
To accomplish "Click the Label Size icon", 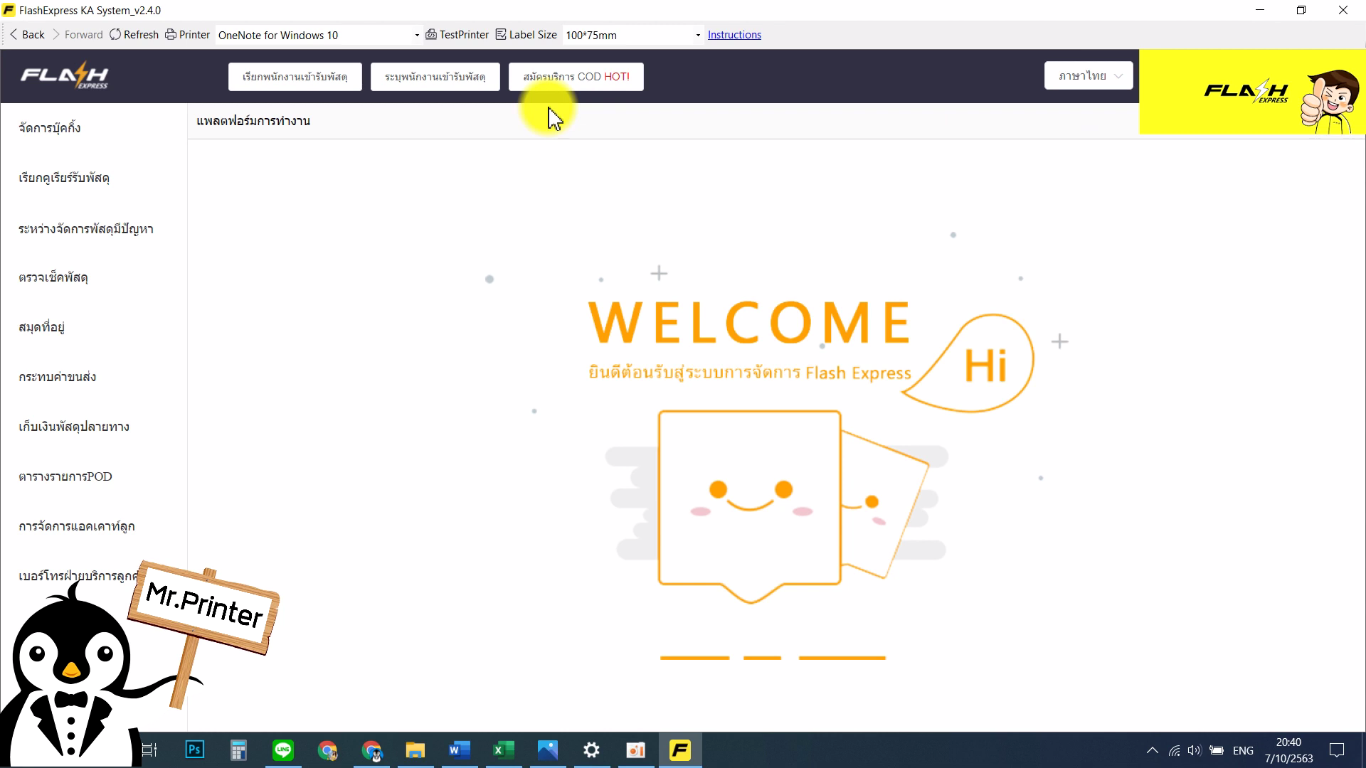I will coord(501,34).
